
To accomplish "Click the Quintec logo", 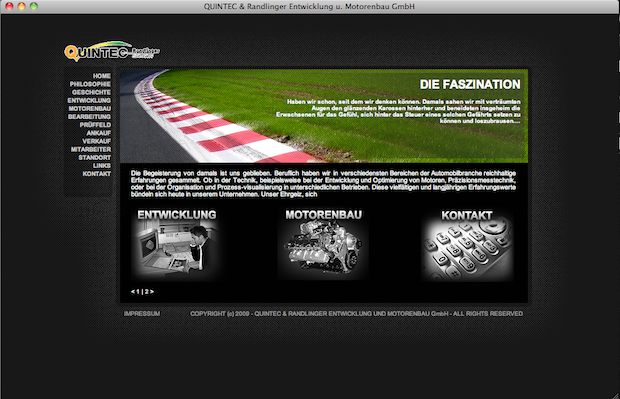I will pyautogui.click(x=112, y=51).
